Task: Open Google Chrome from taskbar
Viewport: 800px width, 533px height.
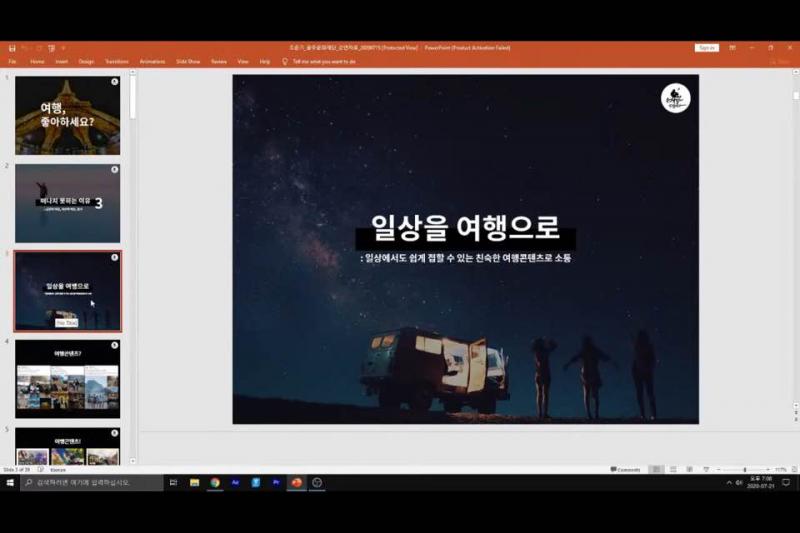Action: tap(215, 483)
